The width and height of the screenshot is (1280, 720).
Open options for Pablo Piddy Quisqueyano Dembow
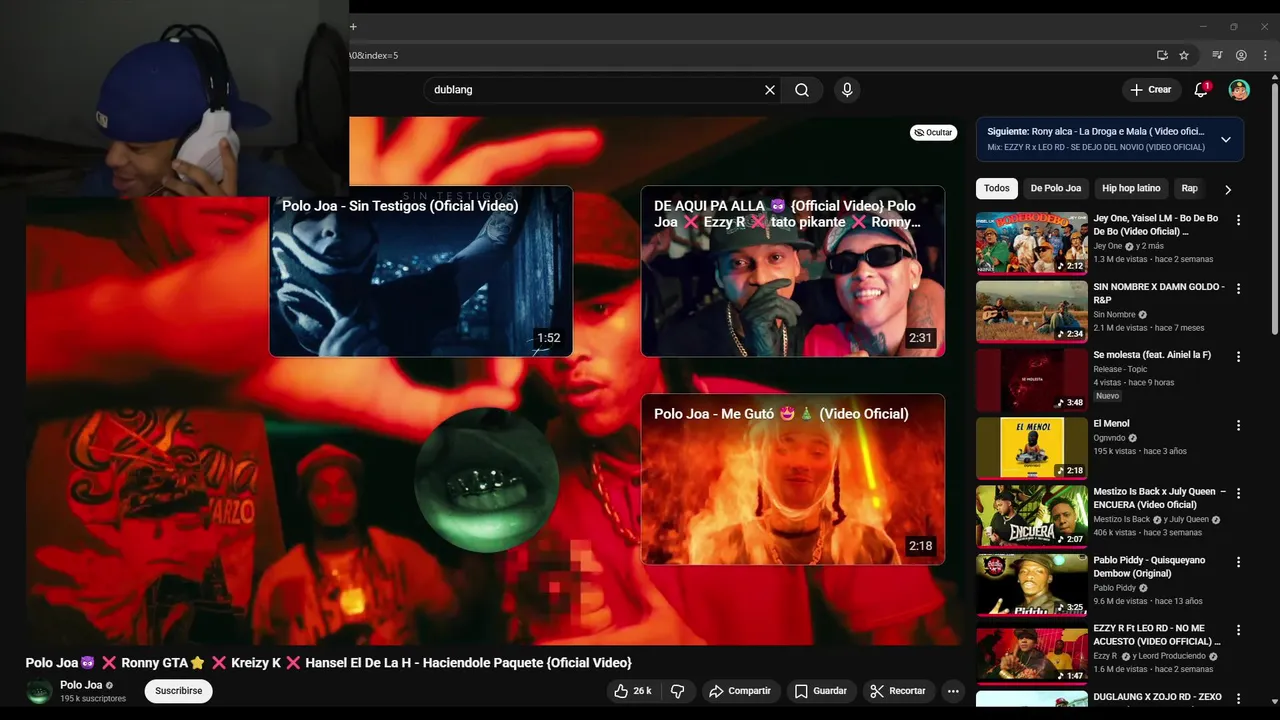tap(1238, 562)
